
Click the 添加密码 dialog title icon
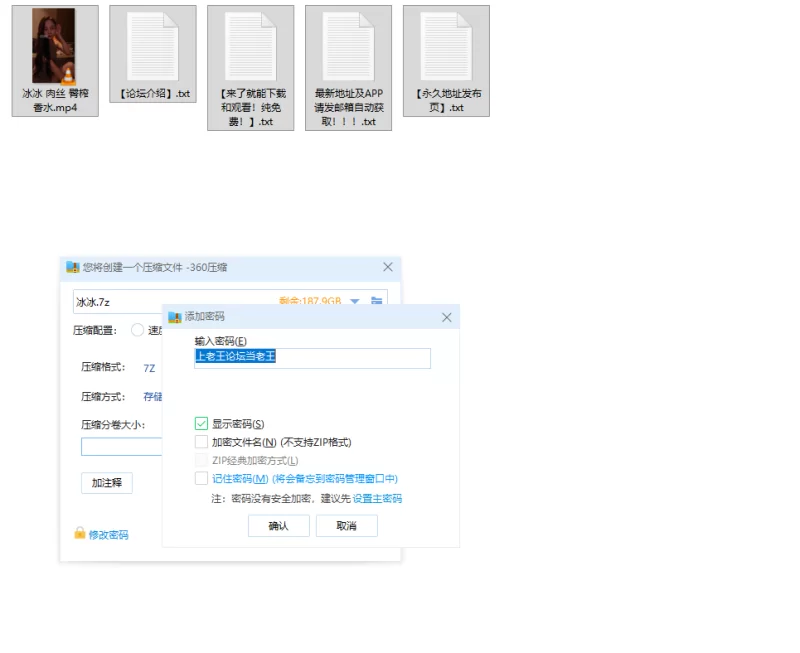tap(175, 317)
